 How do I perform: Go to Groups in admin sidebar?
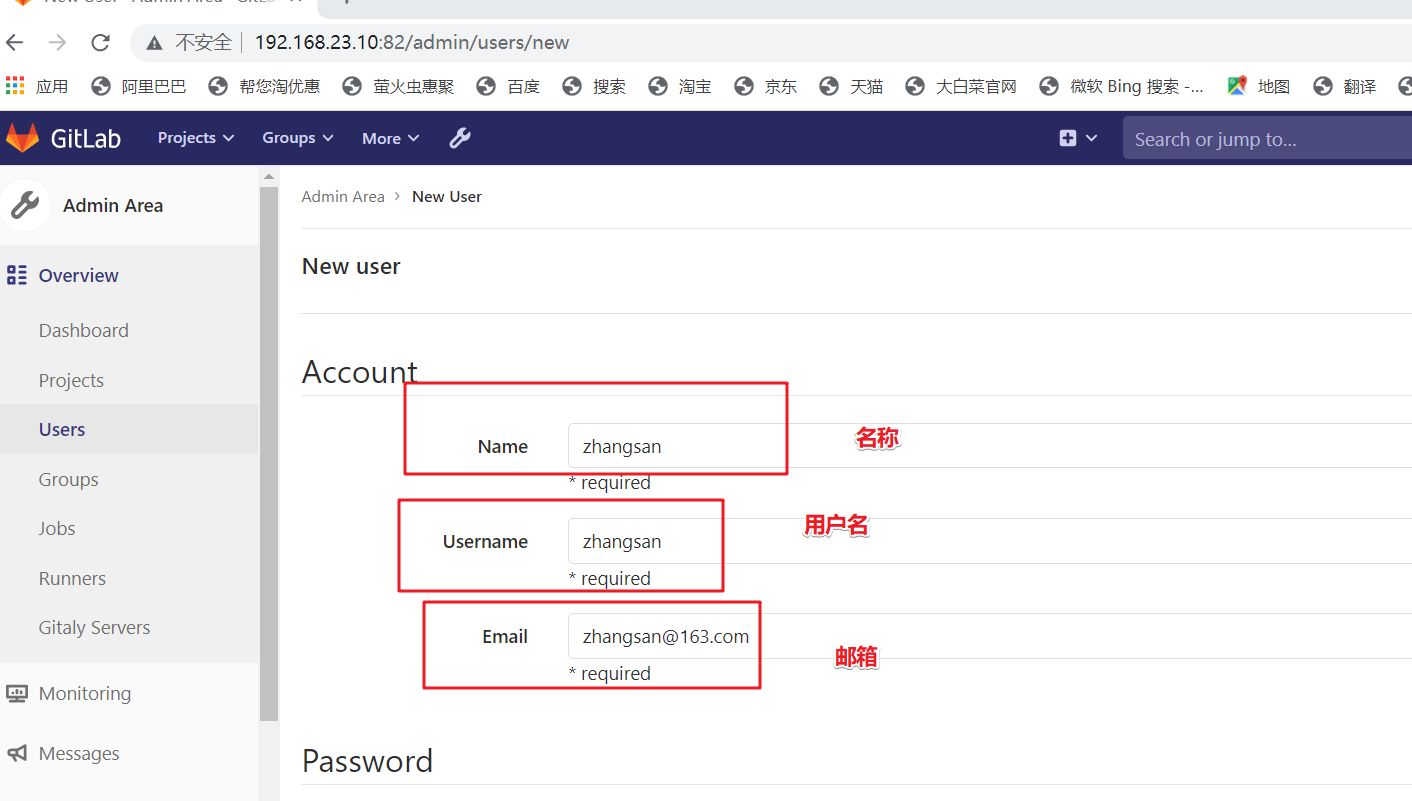click(x=68, y=479)
